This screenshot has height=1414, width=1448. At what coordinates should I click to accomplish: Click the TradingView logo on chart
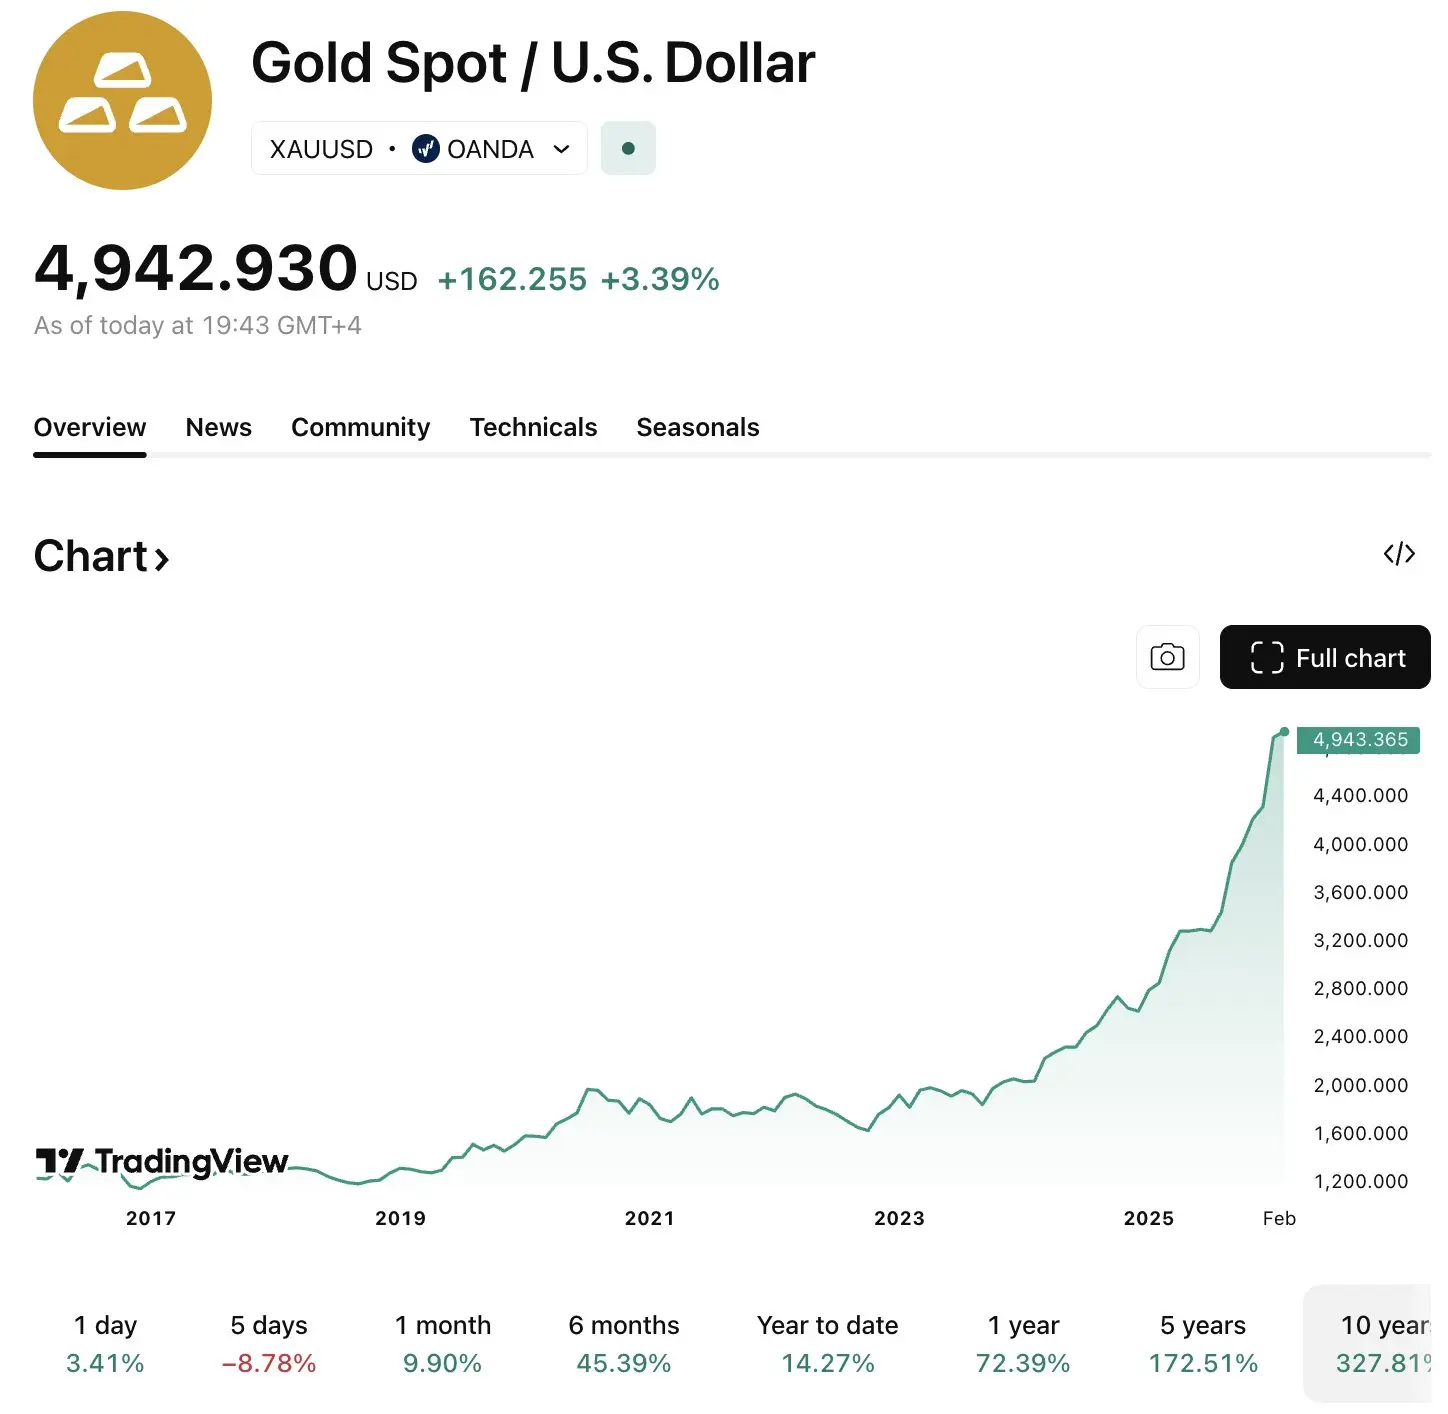[162, 1161]
